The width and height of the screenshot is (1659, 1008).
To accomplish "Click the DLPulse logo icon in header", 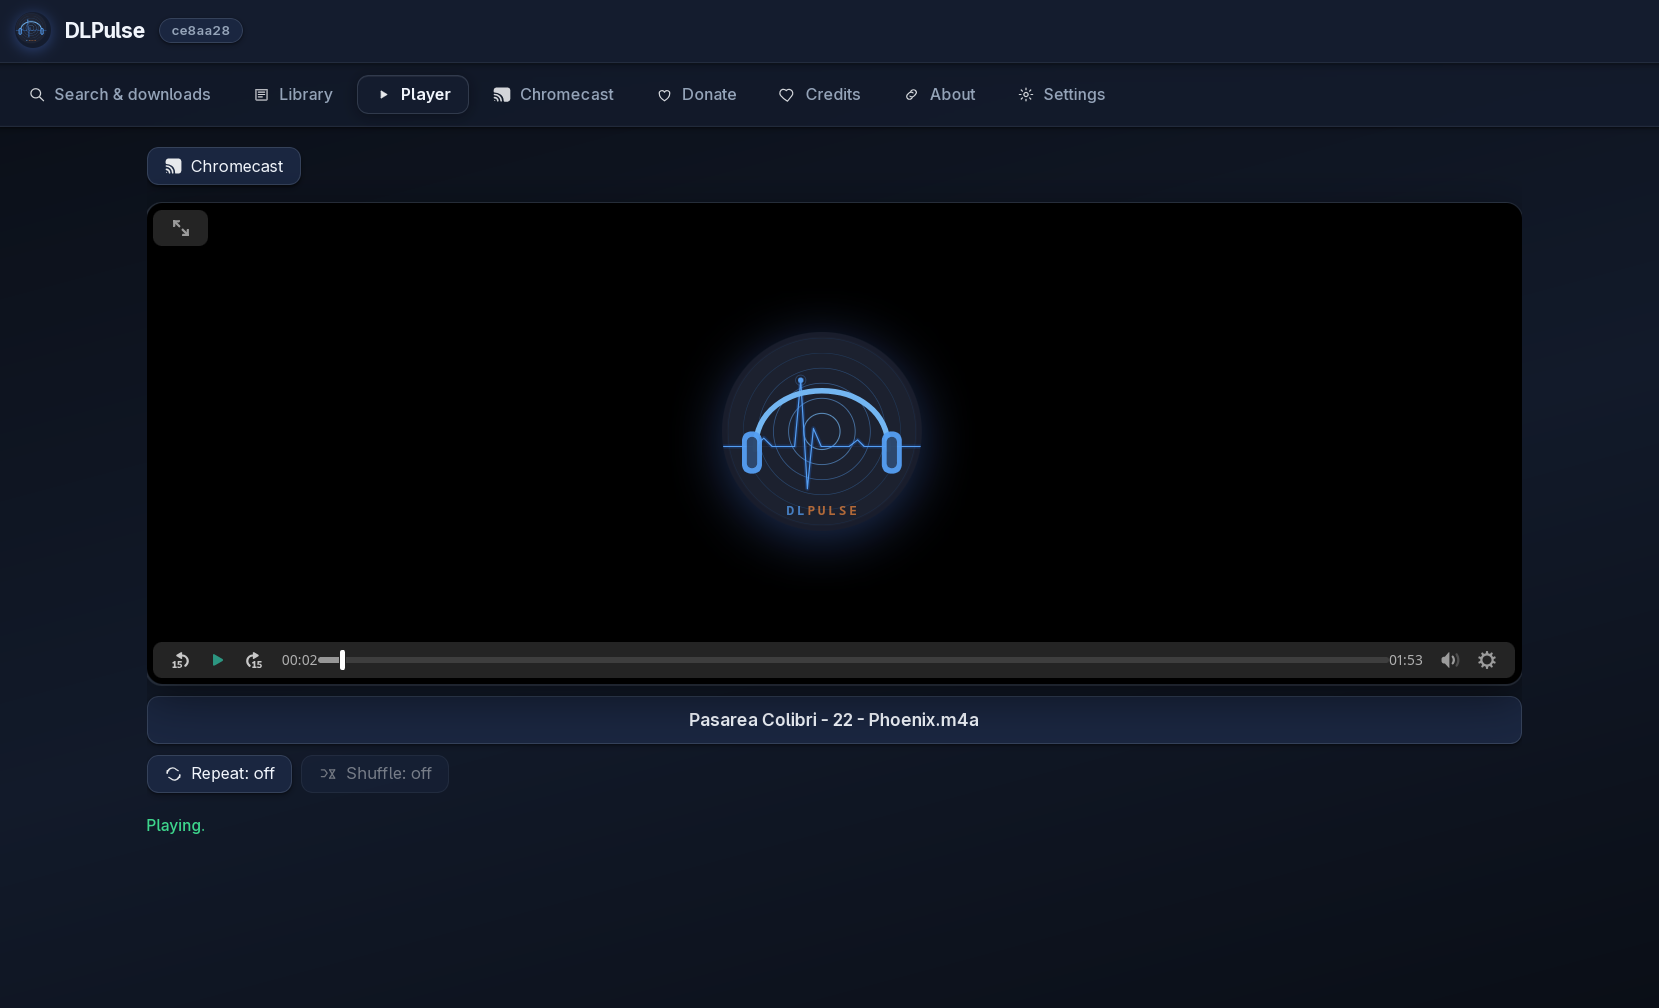I will [x=31, y=30].
